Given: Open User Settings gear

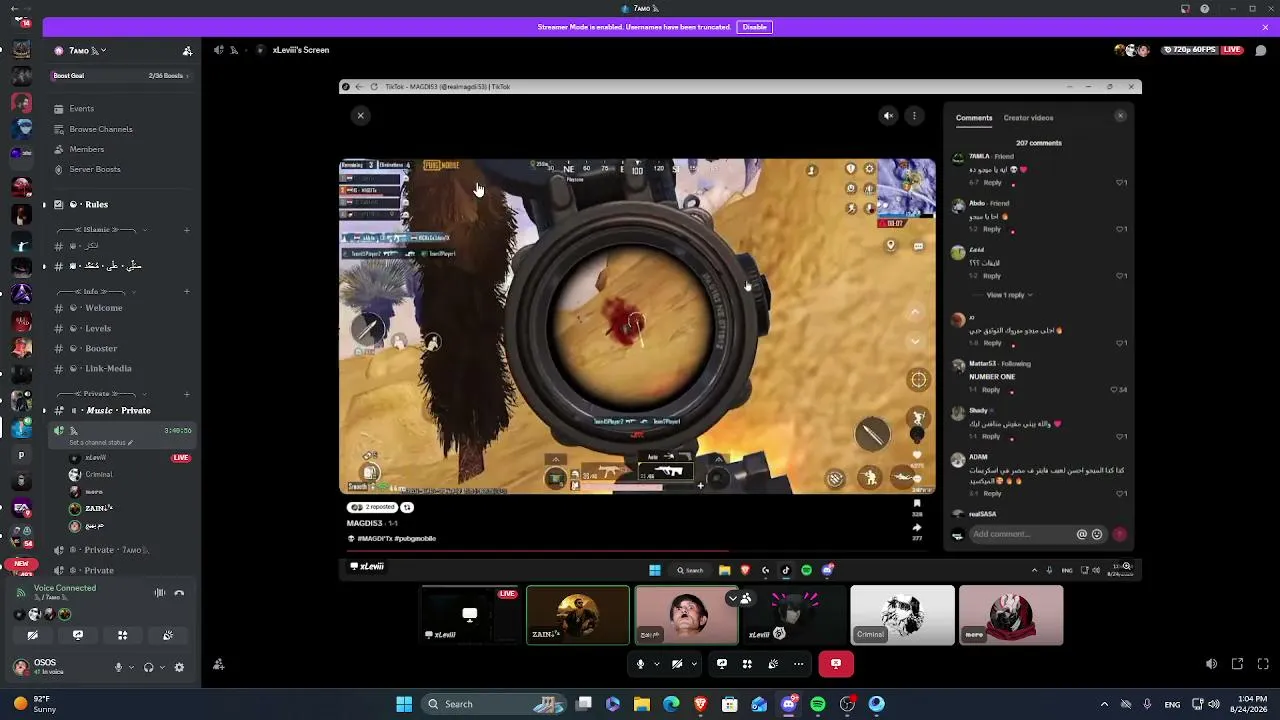Looking at the screenshot, I should (179, 667).
